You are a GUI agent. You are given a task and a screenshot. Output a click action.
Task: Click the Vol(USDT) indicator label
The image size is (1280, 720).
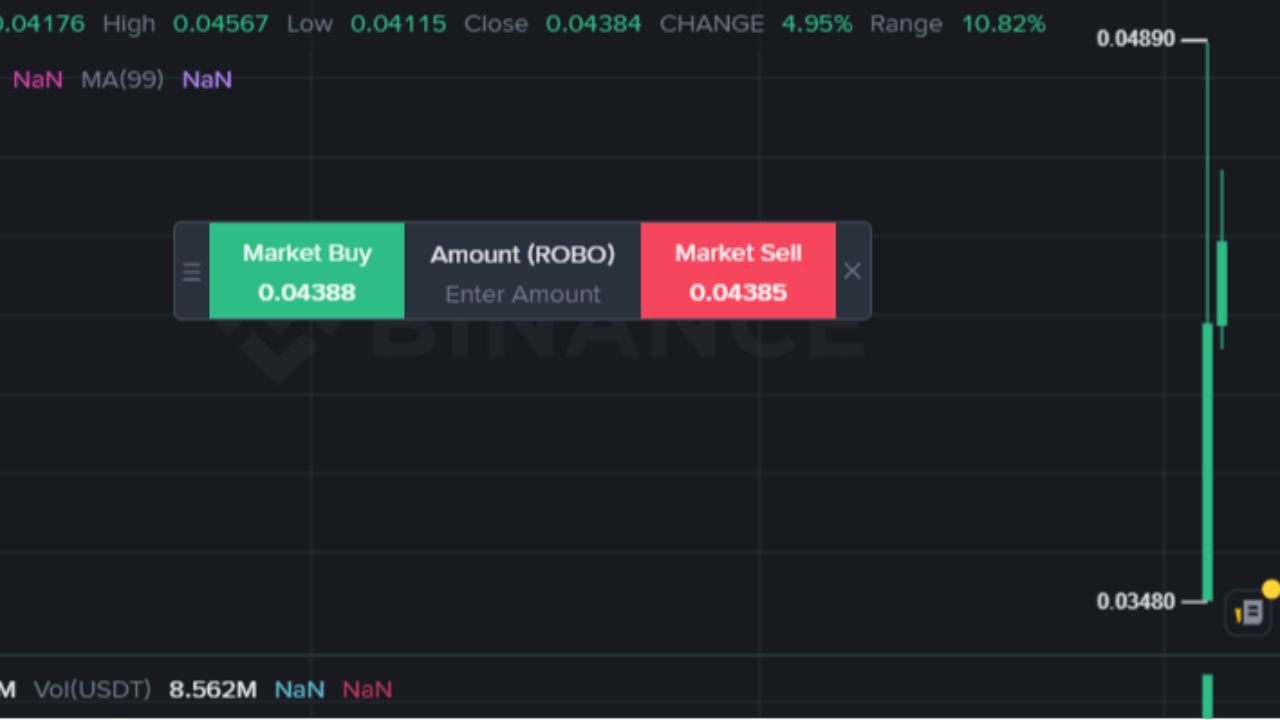[x=92, y=689]
